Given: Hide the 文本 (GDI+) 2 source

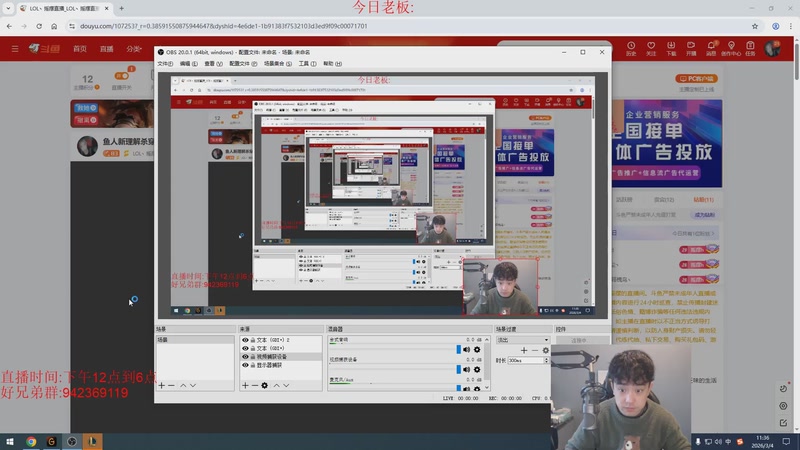Looking at the screenshot, I should pos(245,340).
